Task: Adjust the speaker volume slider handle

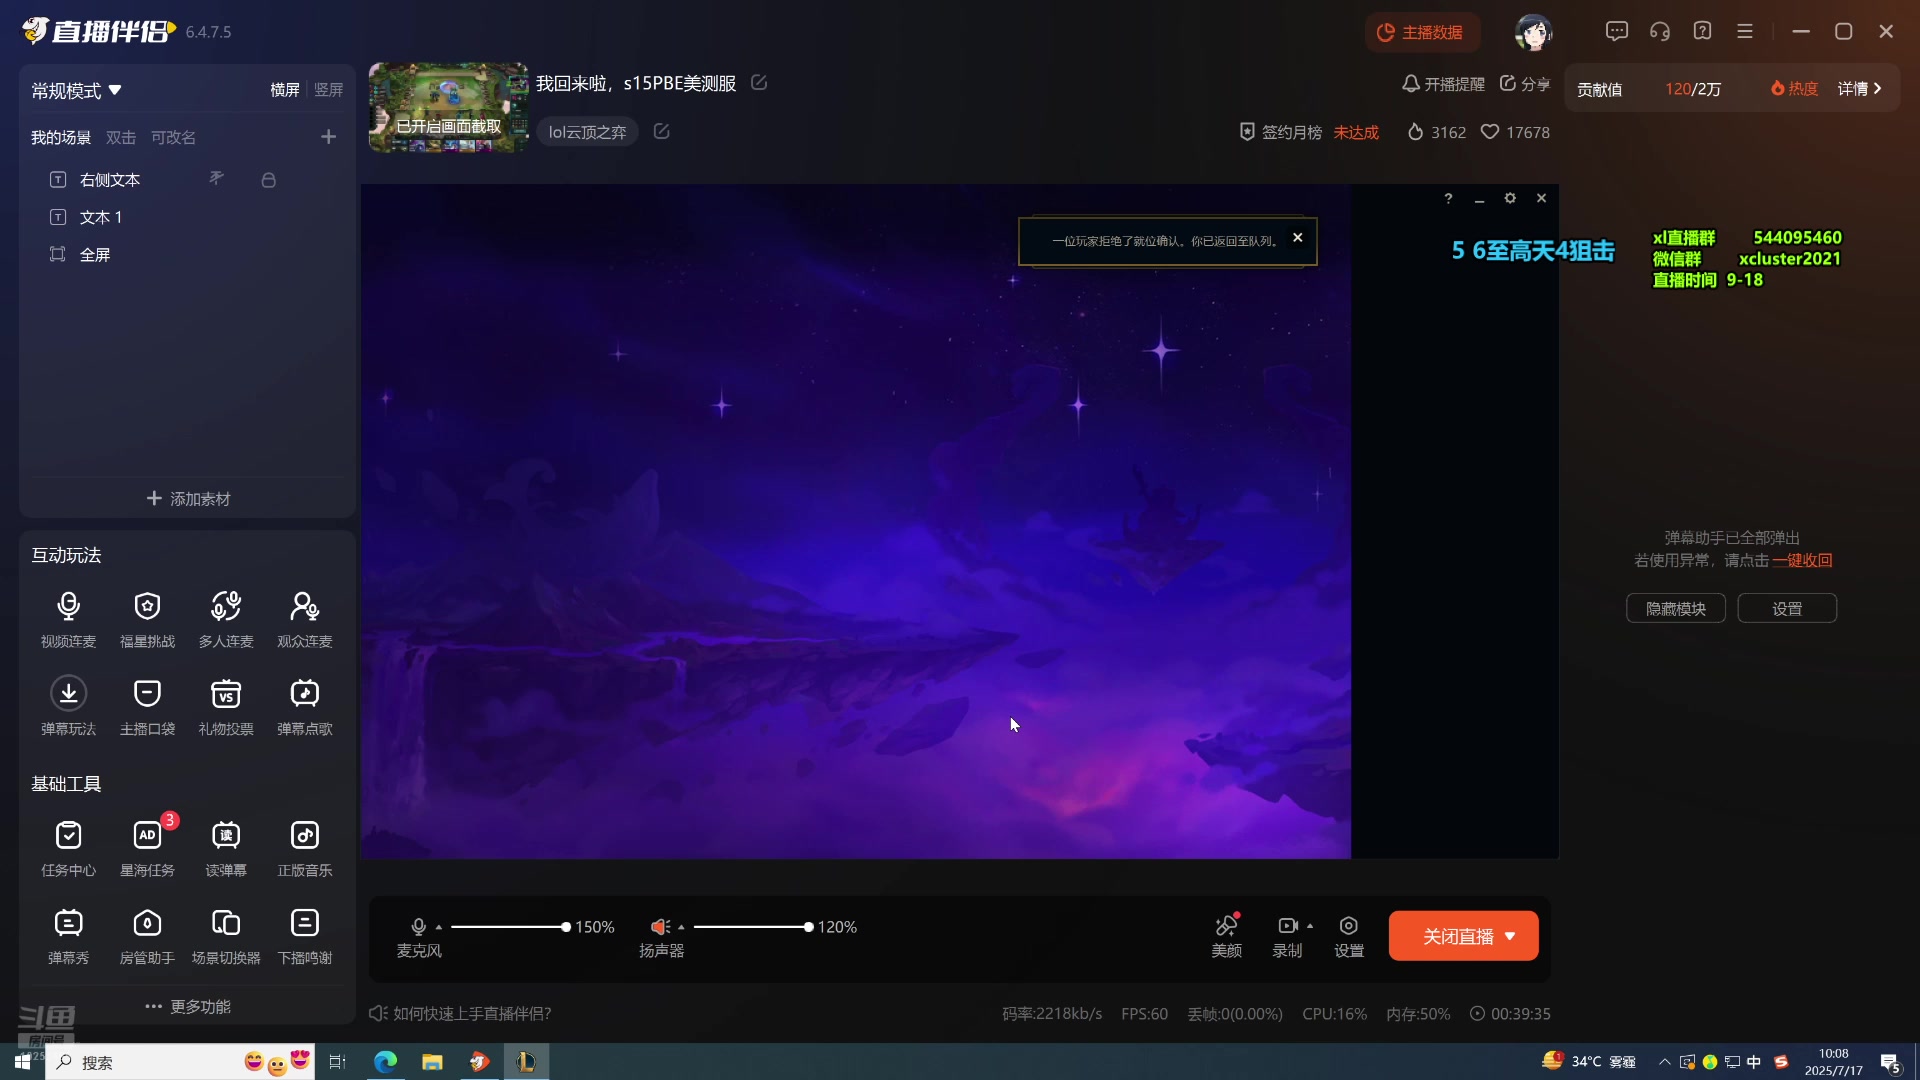Action: 808,927
